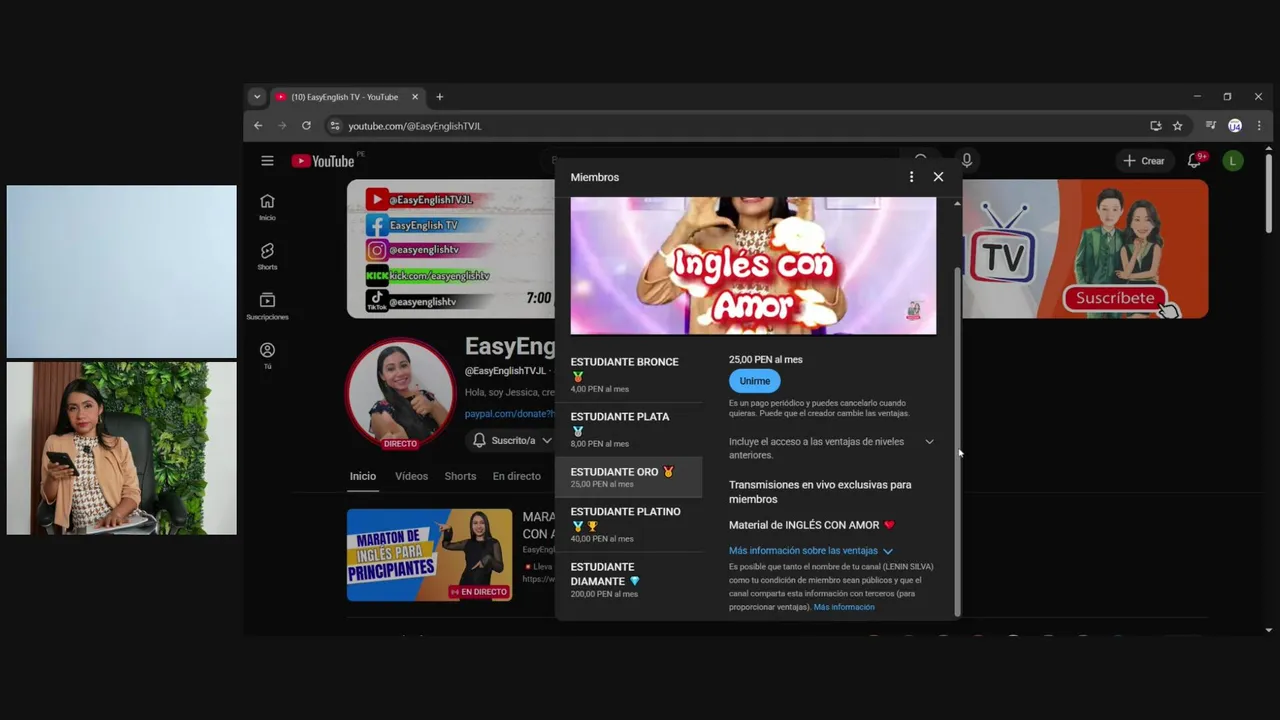Open the media control icon in Chrome toolbar
Screen dimensions: 1280x720
(1211, 126)
